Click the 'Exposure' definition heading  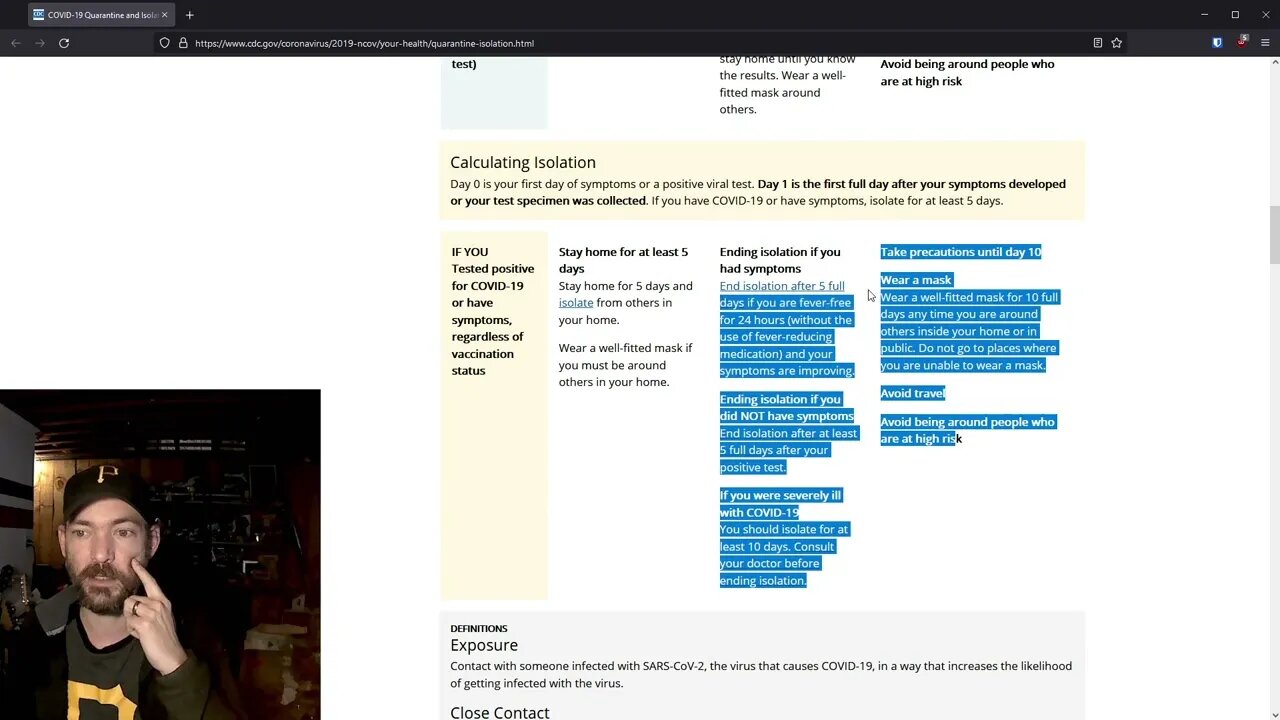coord(484,645)
